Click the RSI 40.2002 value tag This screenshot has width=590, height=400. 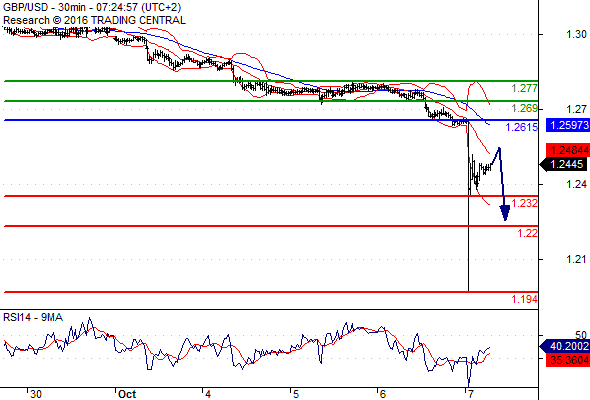(565, 346)
